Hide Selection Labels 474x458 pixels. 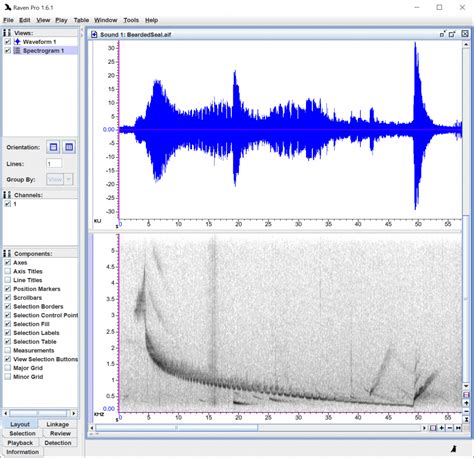click(8, 333)
